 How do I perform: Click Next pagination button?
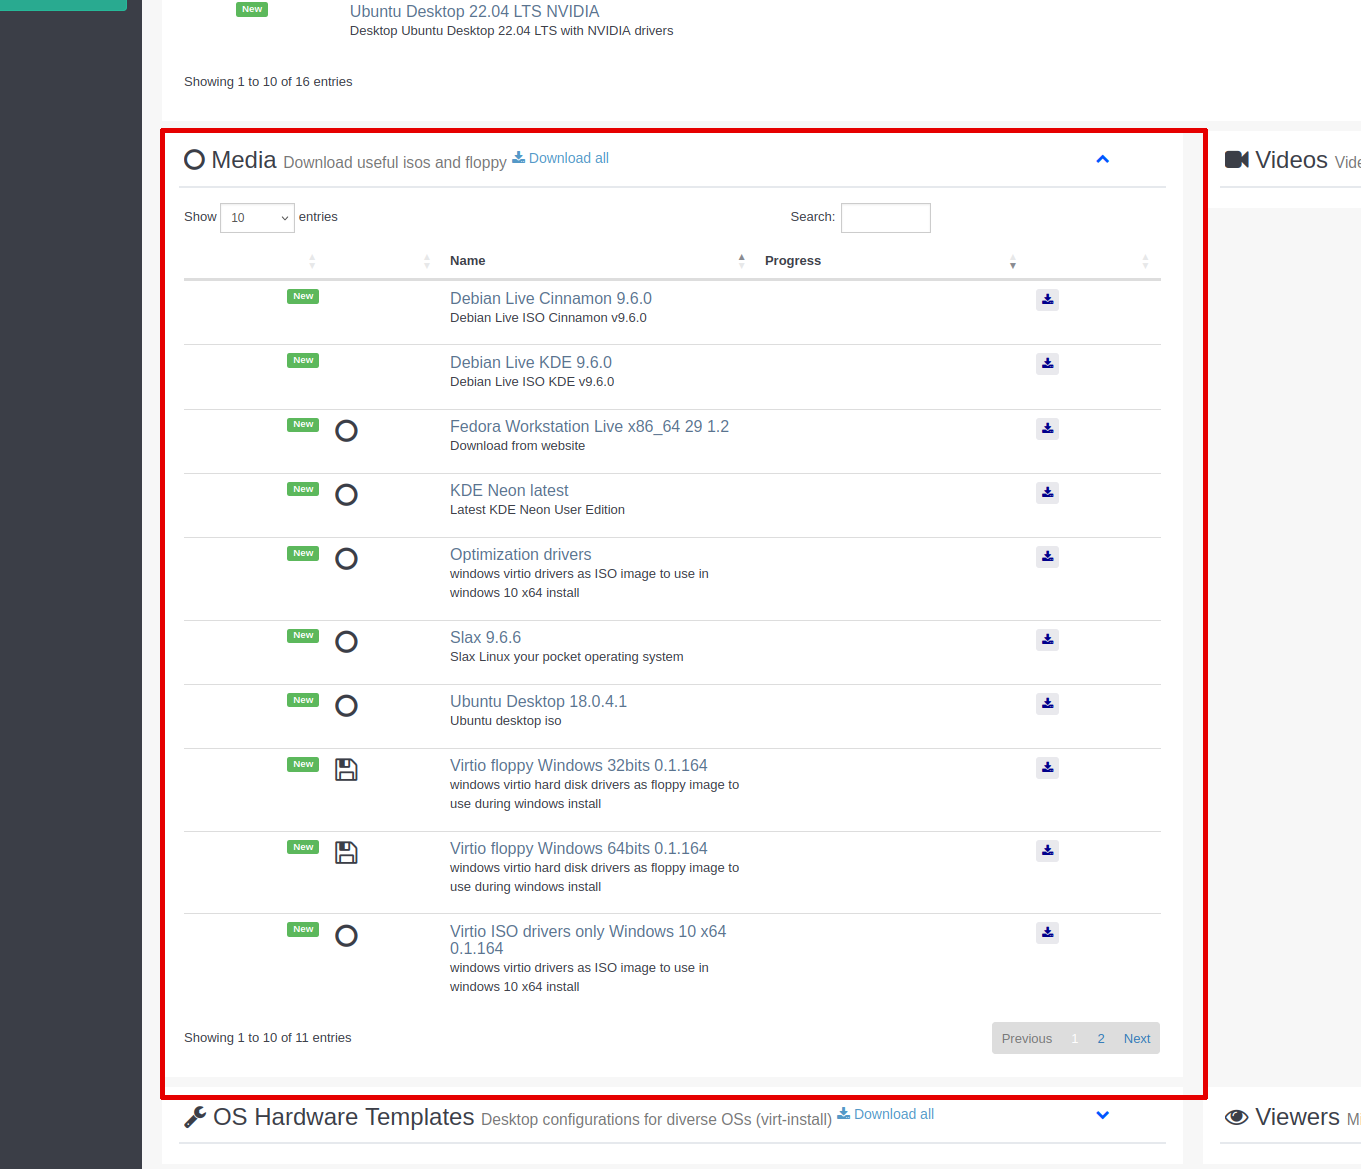(x=1136, y=1039)
